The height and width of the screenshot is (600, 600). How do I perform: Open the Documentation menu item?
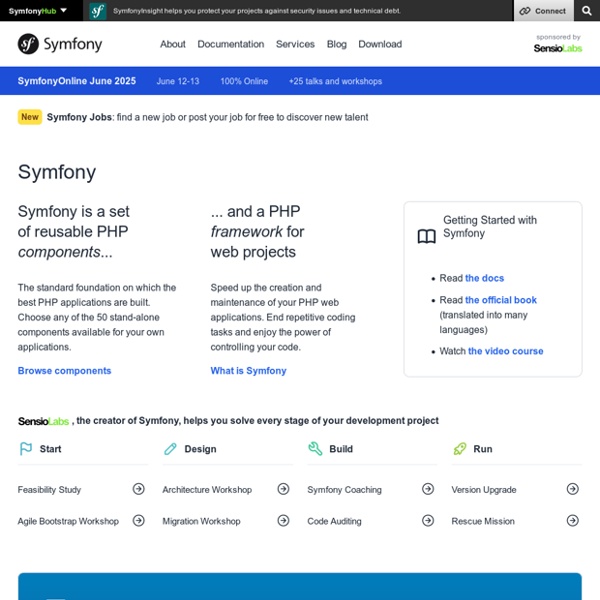coord(231,44)
